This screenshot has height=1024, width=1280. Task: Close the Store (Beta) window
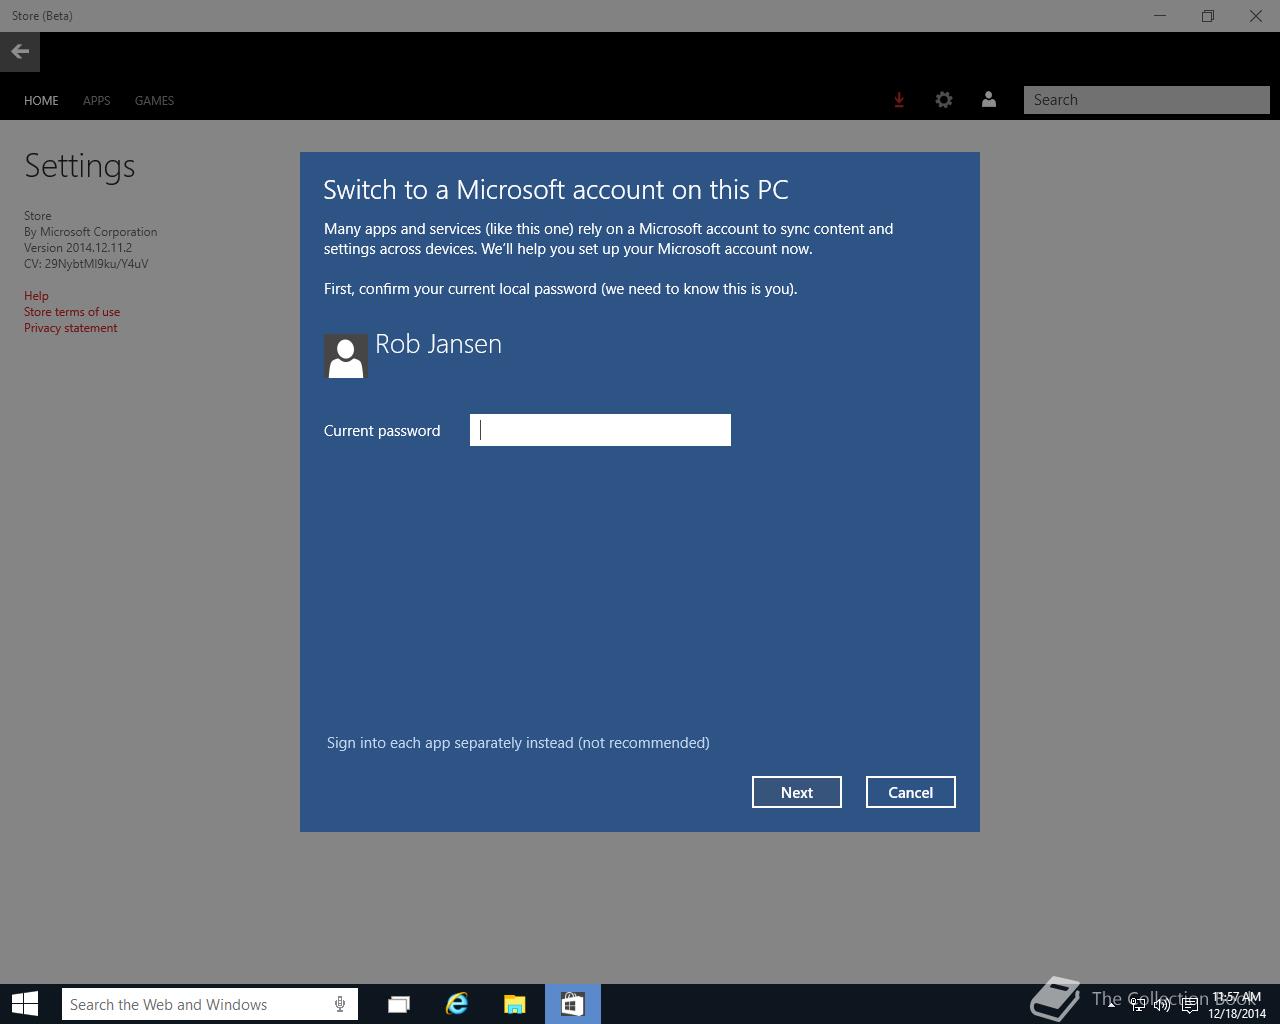pos(1256,16)
